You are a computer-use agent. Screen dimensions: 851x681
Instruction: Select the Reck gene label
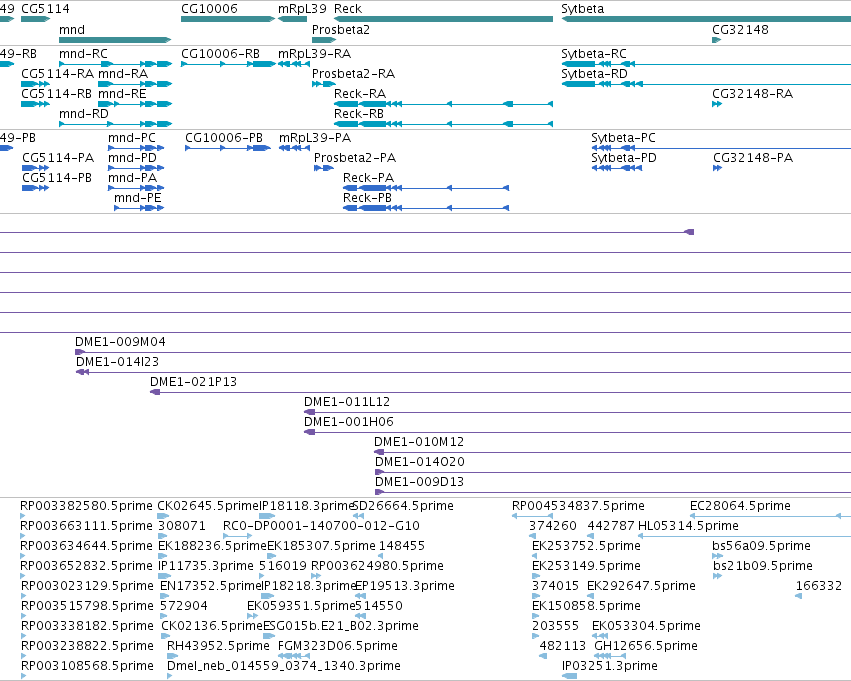pyautogui.click(x=348, y=9)
